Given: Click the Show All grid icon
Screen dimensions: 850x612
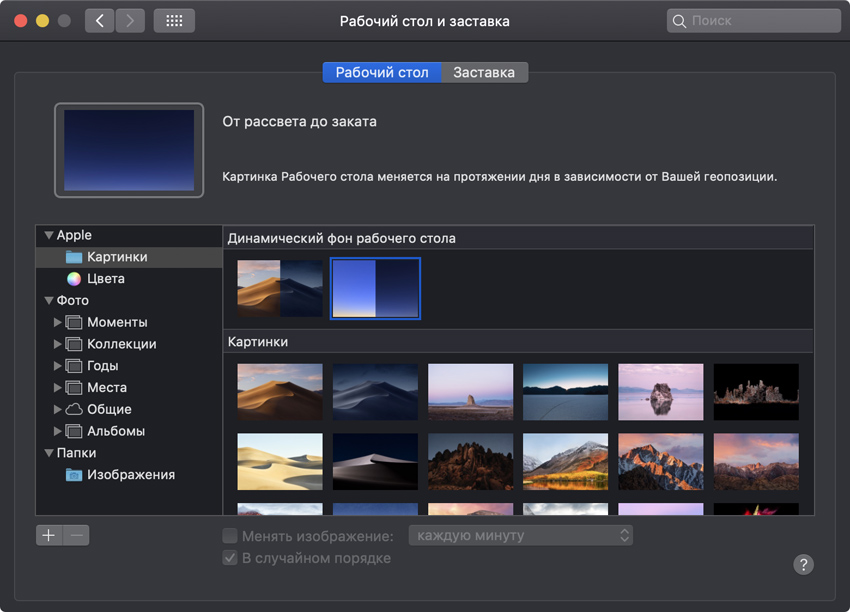Looking at the screenshot, I should coord(174,21).
